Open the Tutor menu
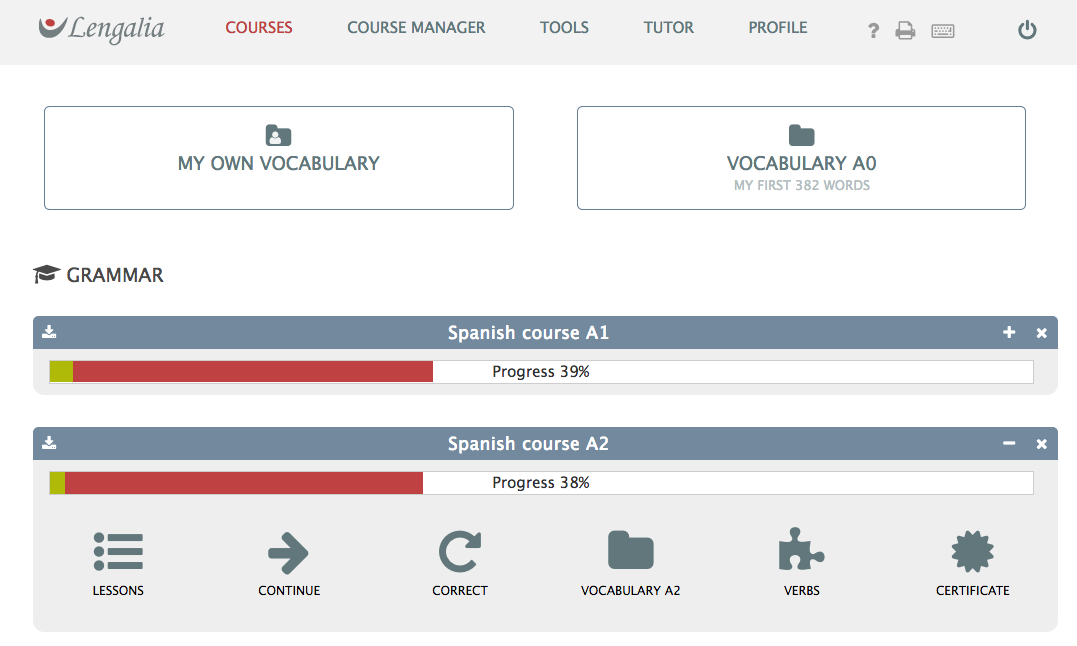 (668, 27)
